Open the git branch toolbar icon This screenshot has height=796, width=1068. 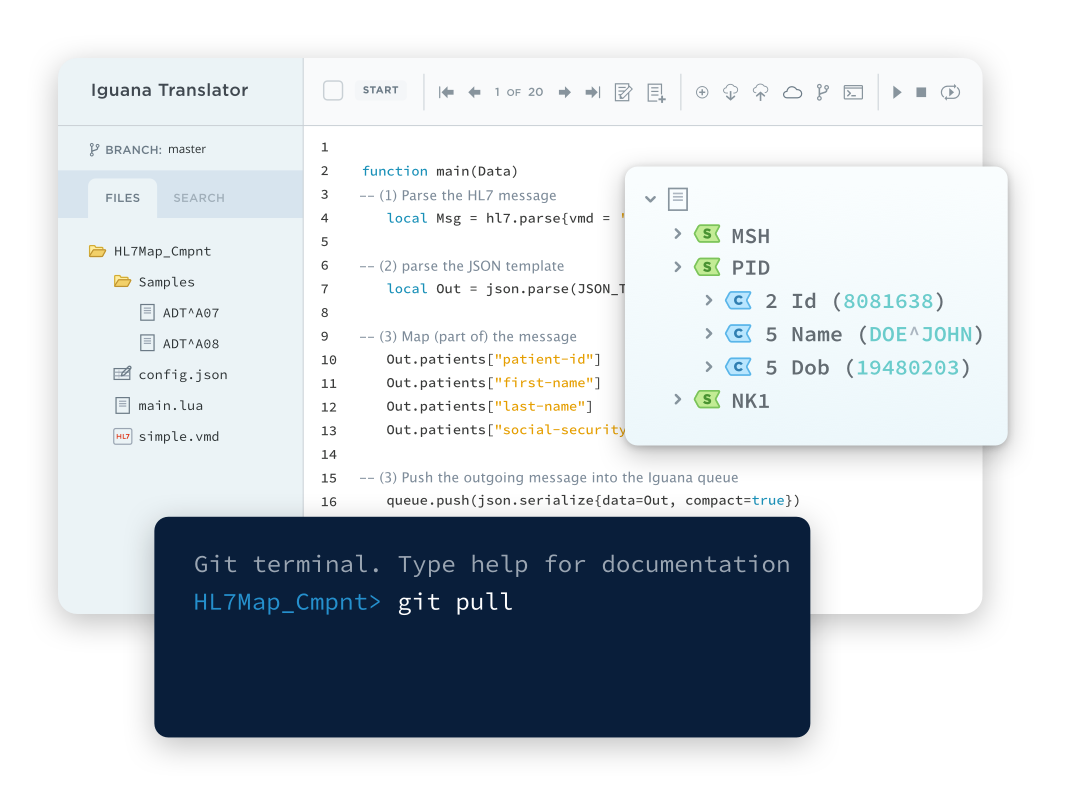click(823, 92)
